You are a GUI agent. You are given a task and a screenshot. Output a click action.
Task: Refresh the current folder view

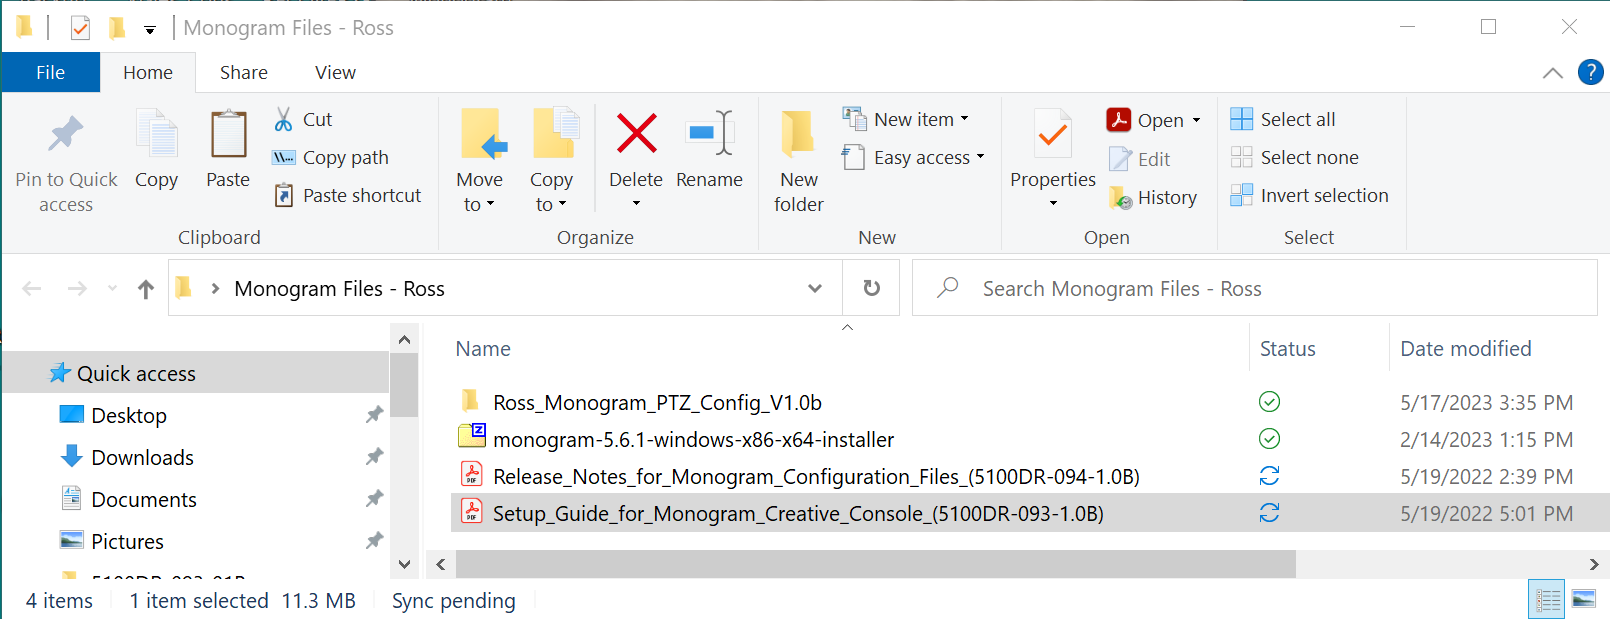[871, 288]
